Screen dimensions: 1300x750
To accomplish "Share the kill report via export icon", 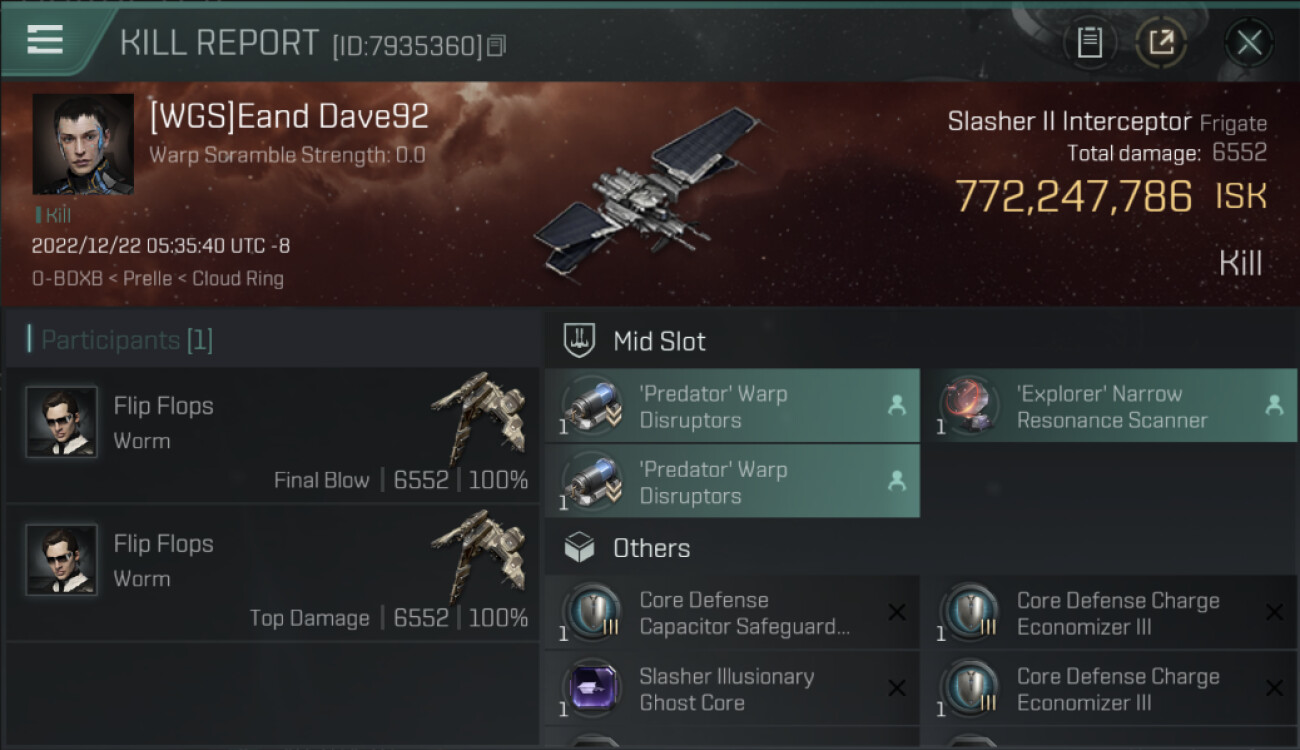I will coord(1161,42).
